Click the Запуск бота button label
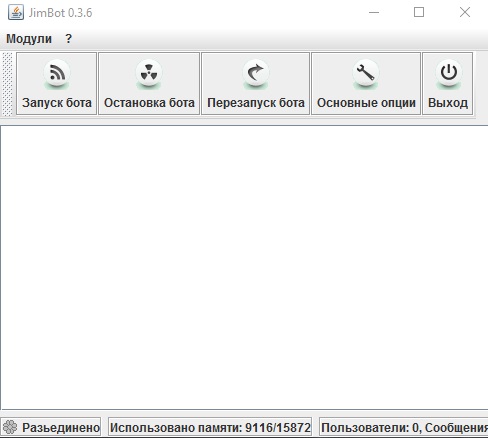 tap(57, 103)
